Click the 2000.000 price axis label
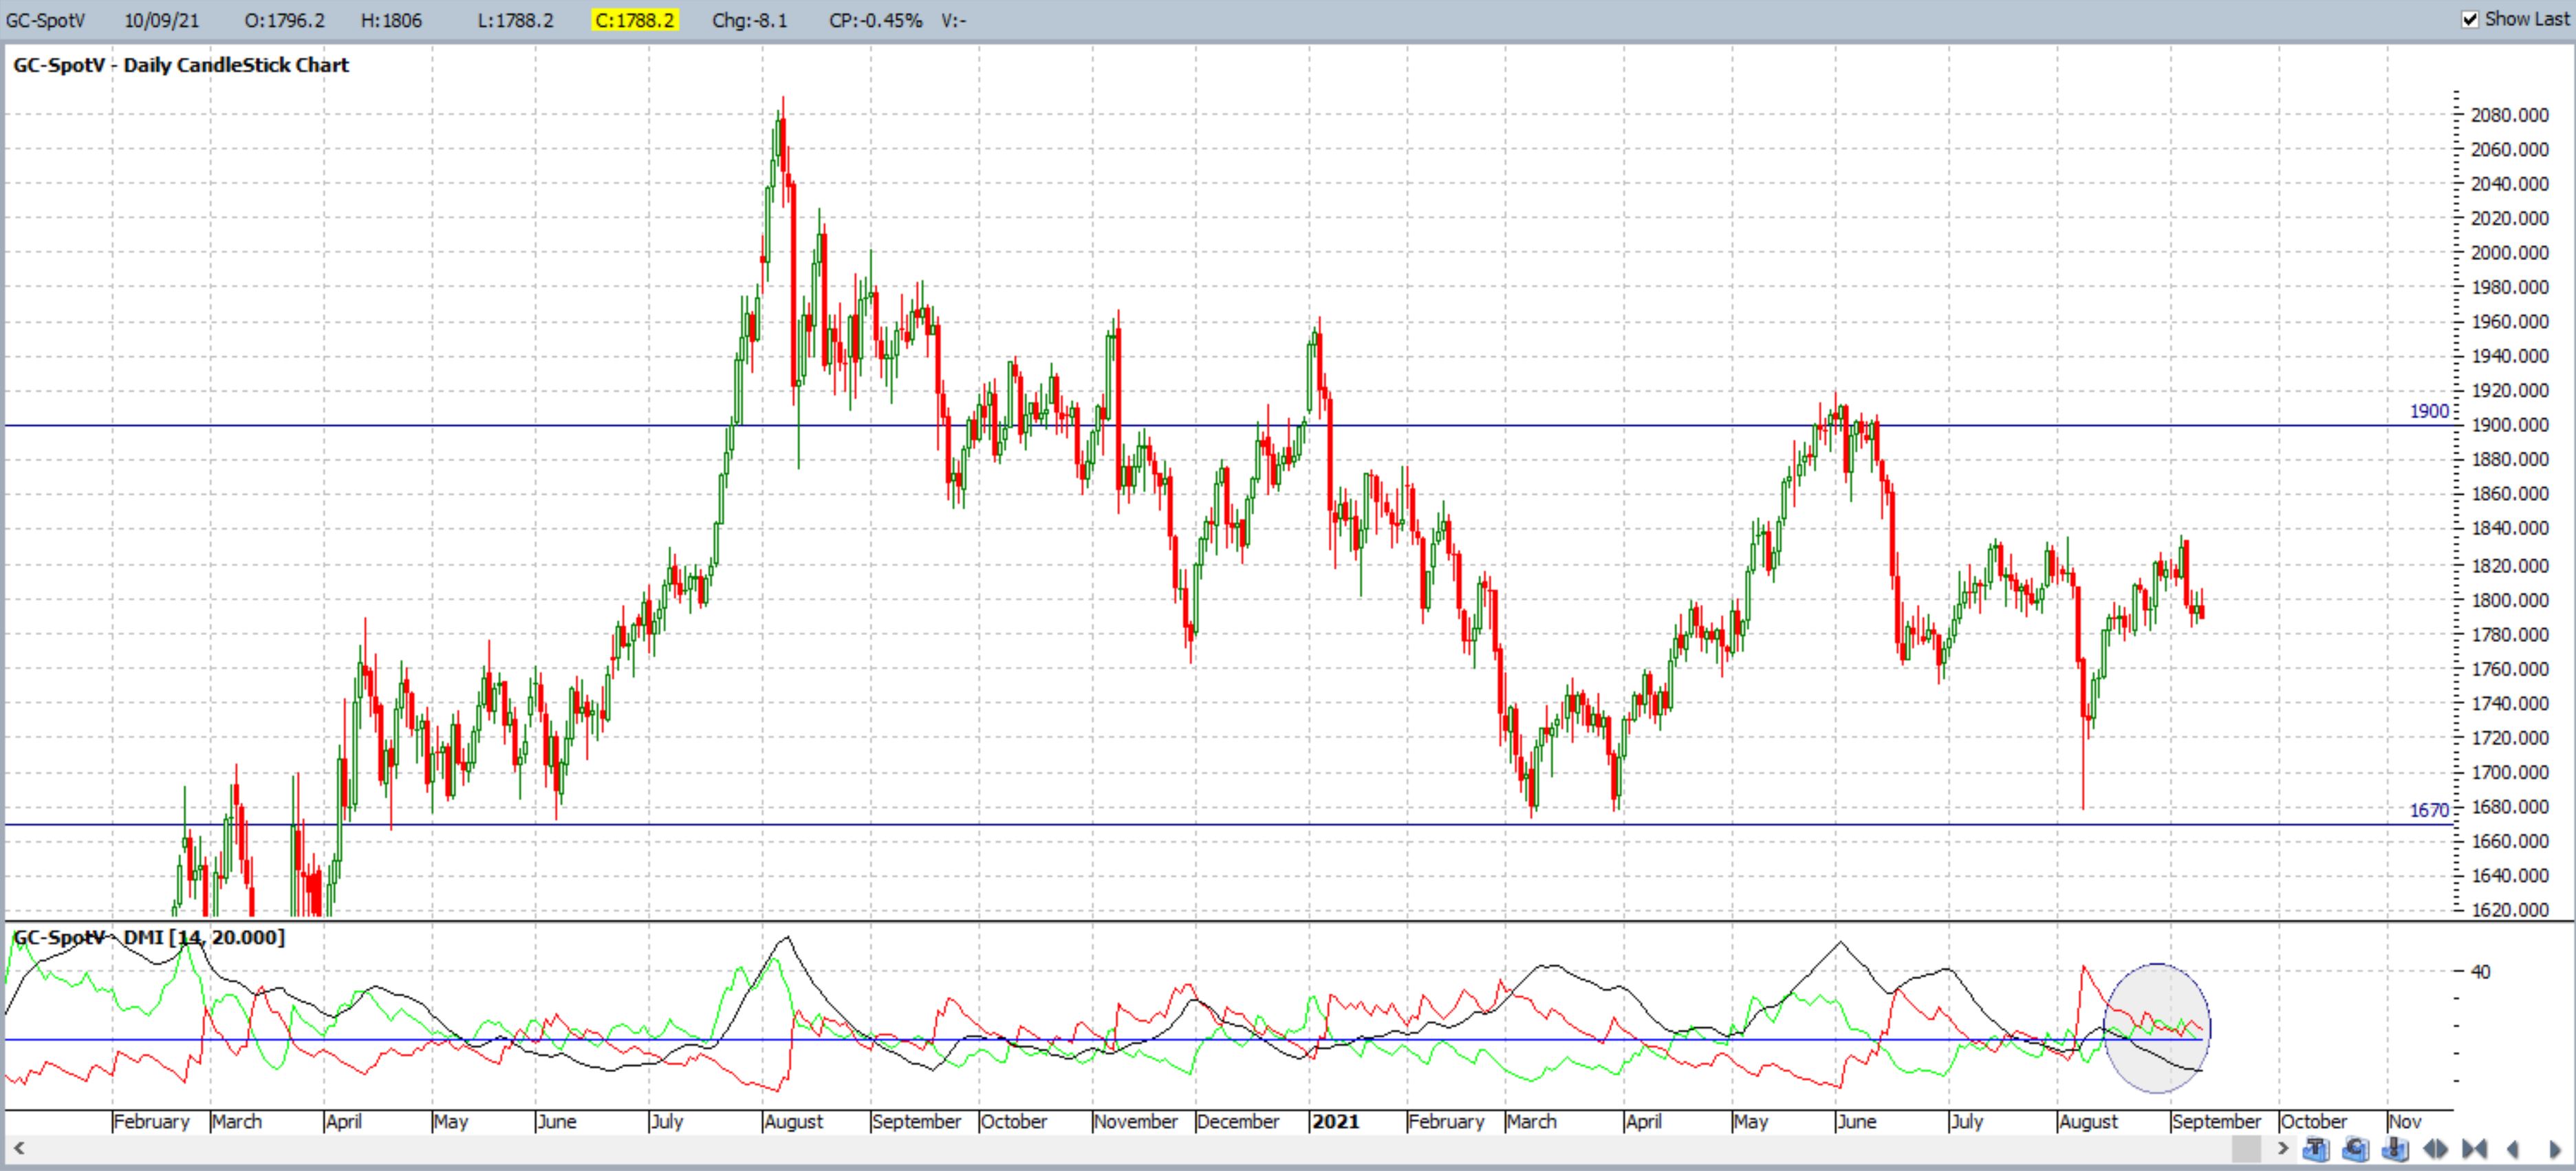This screenshot has height=1171, width=2576. [2509, 253]
